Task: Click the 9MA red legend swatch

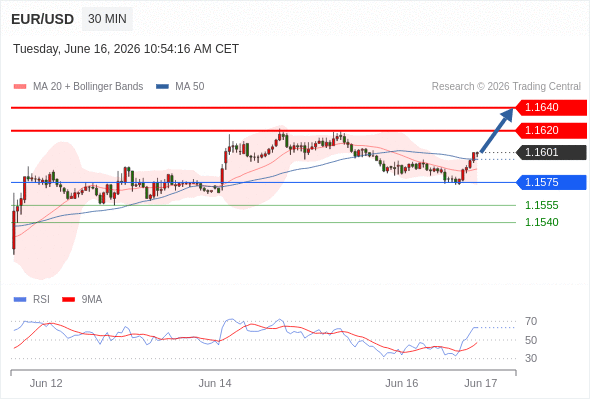Action: [68, 300]
